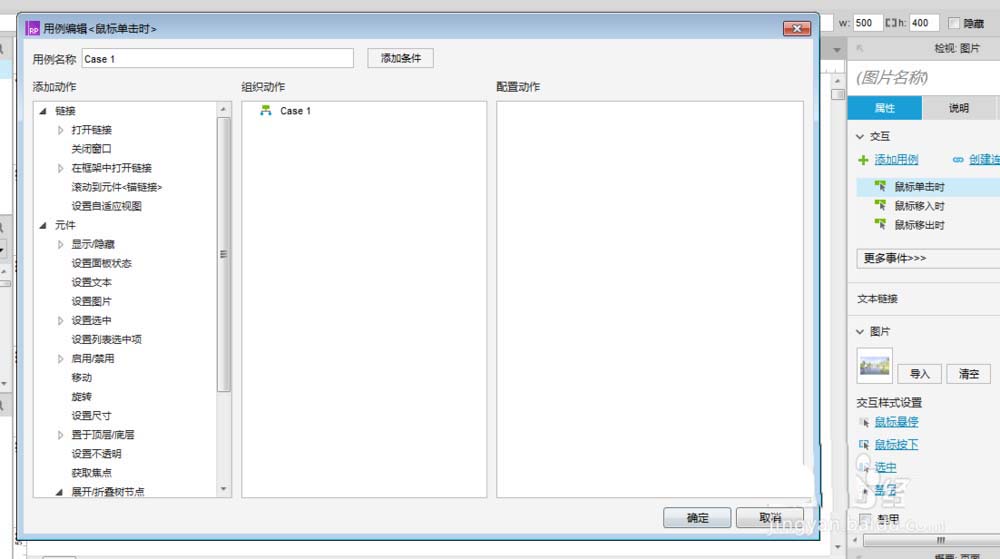Click the image preview thumbnail
This screenshot has height=559, width=1000.
[874, 365]
